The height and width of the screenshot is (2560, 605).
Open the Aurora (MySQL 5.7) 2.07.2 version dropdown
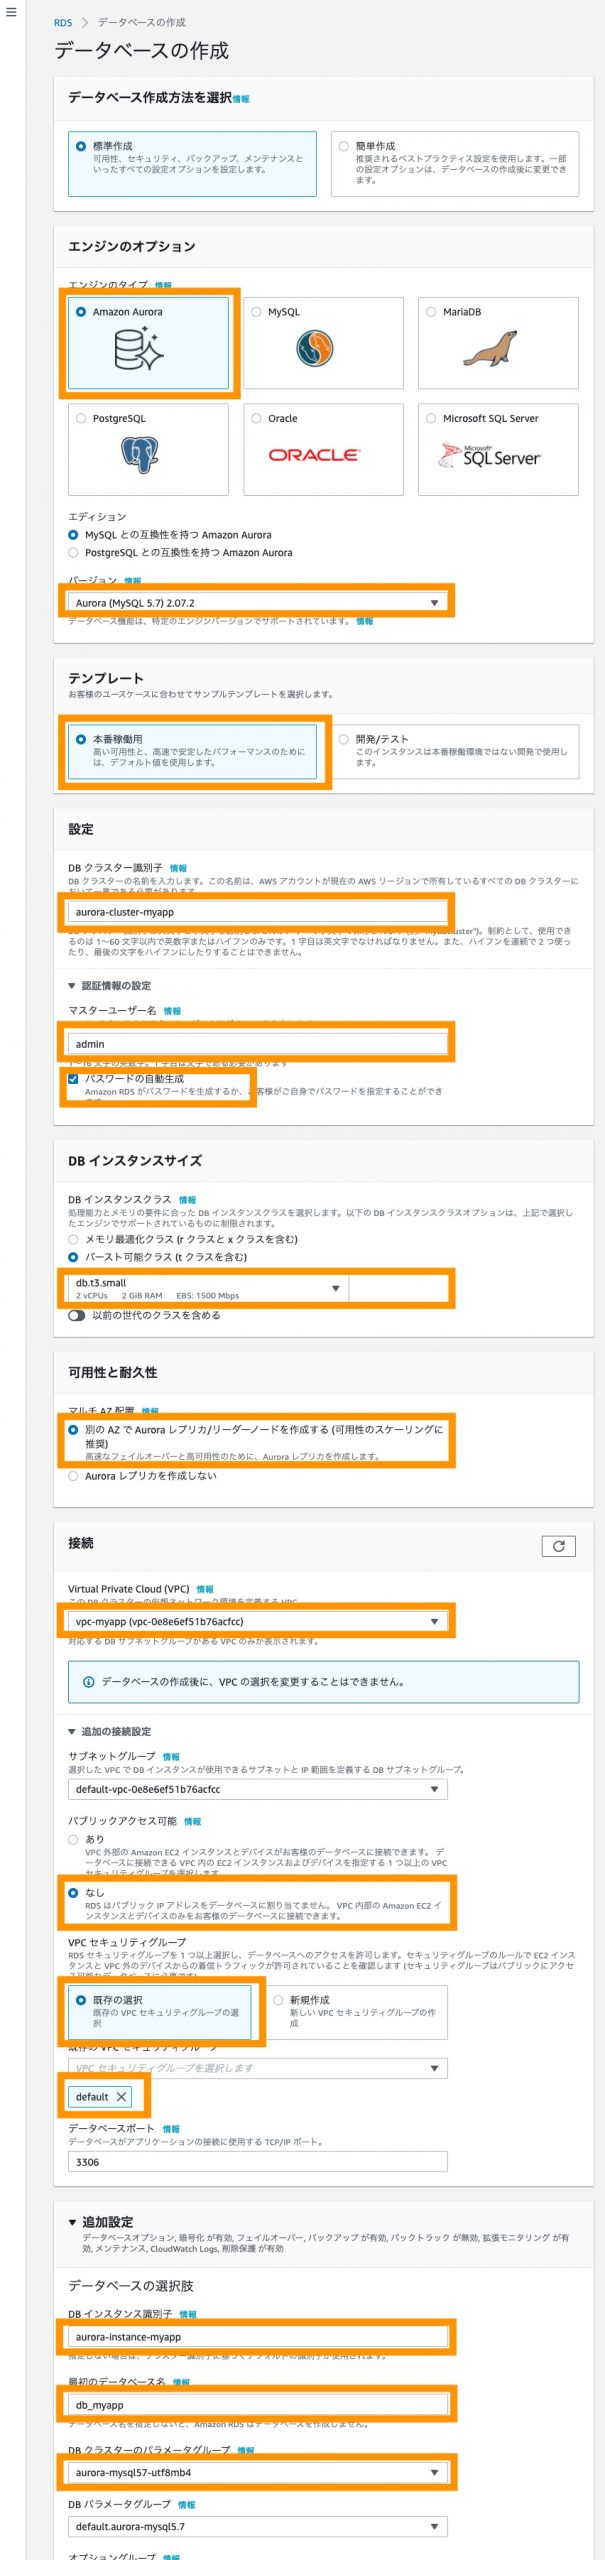pos(258,603)
